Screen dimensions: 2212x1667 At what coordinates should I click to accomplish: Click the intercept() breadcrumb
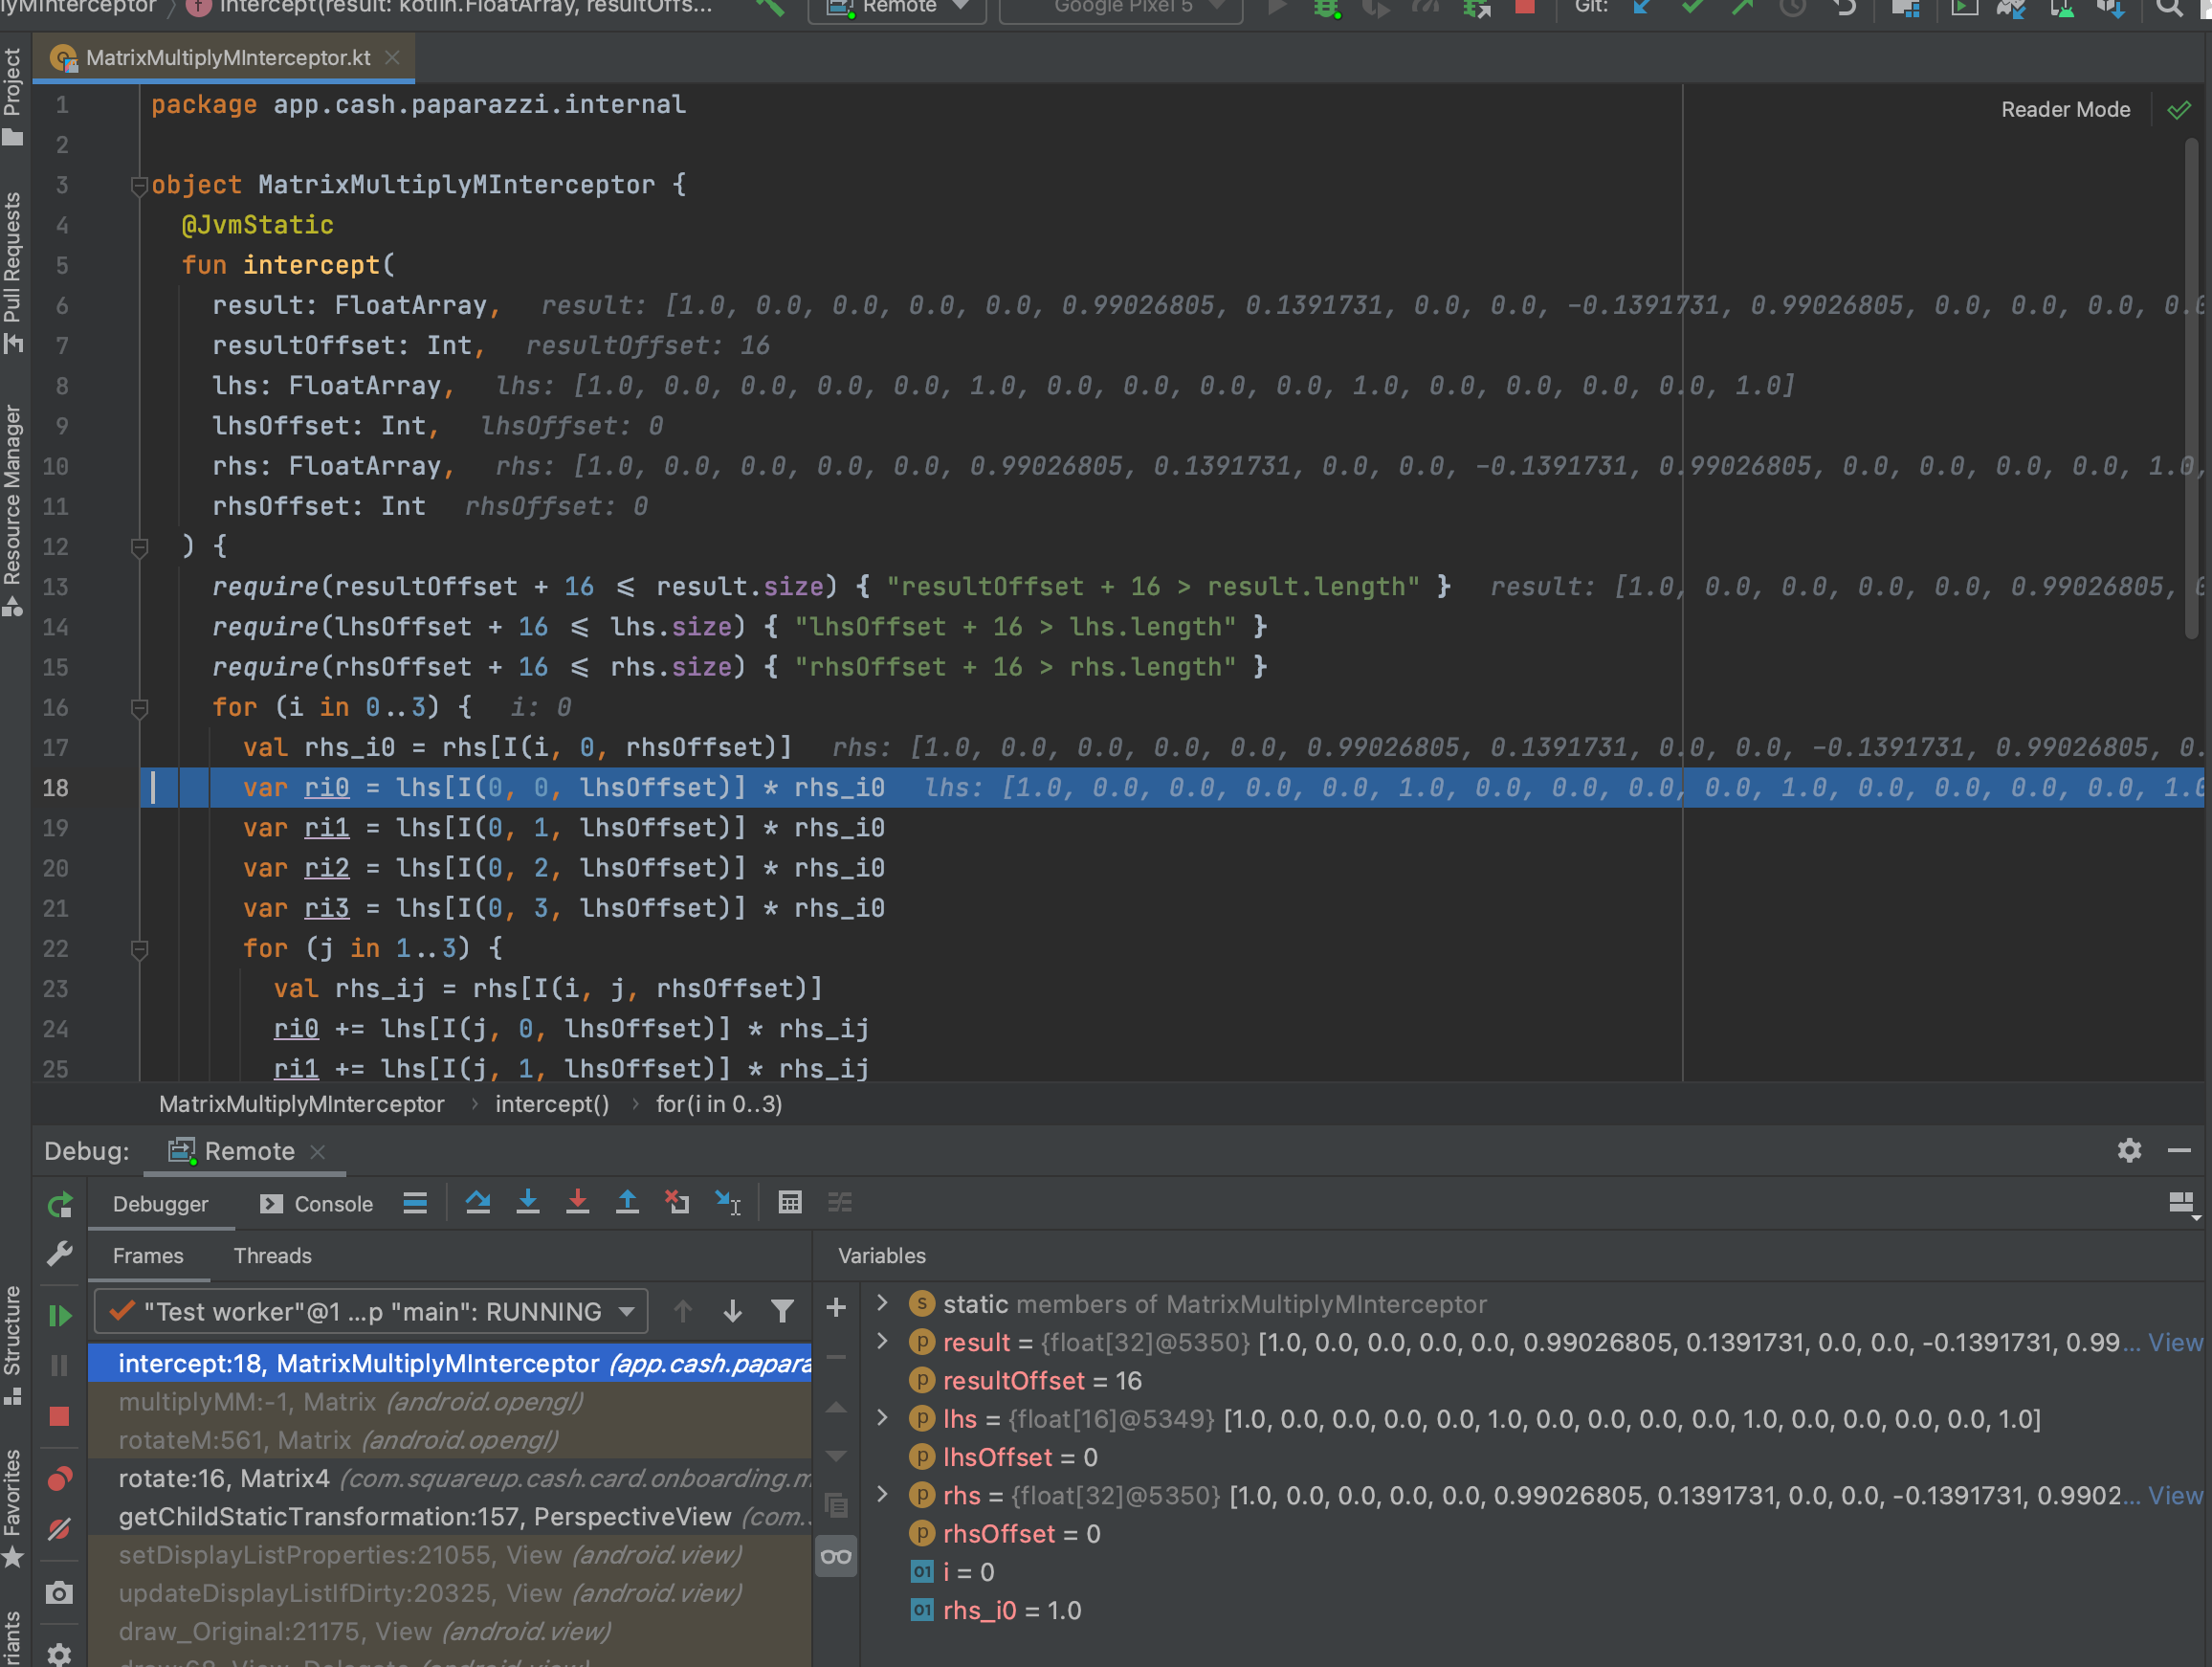point(552,1104)
